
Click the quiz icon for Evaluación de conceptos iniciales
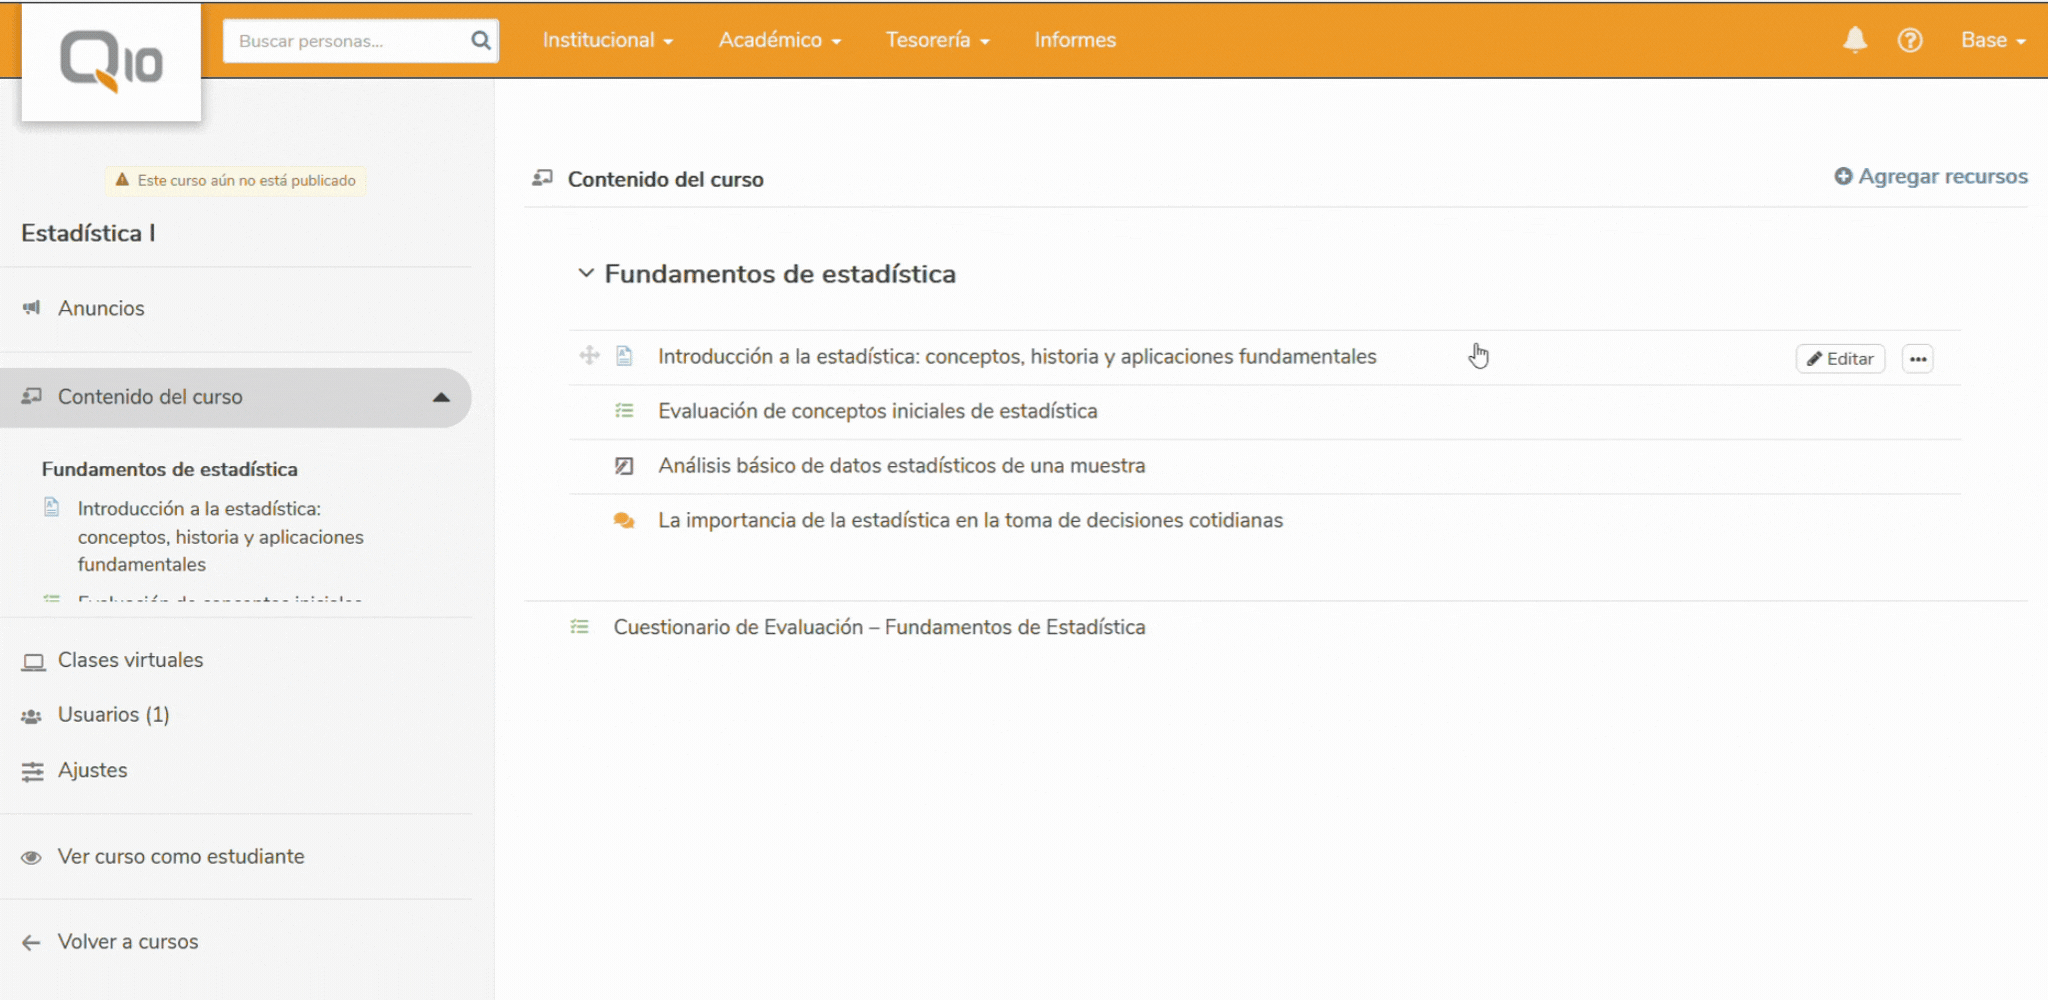(x=624, y=410)
